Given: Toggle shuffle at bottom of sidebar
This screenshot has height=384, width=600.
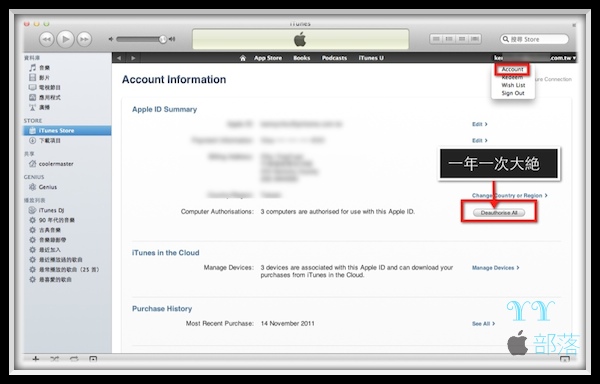Looking at the screenshot, I should pos(55,359).
